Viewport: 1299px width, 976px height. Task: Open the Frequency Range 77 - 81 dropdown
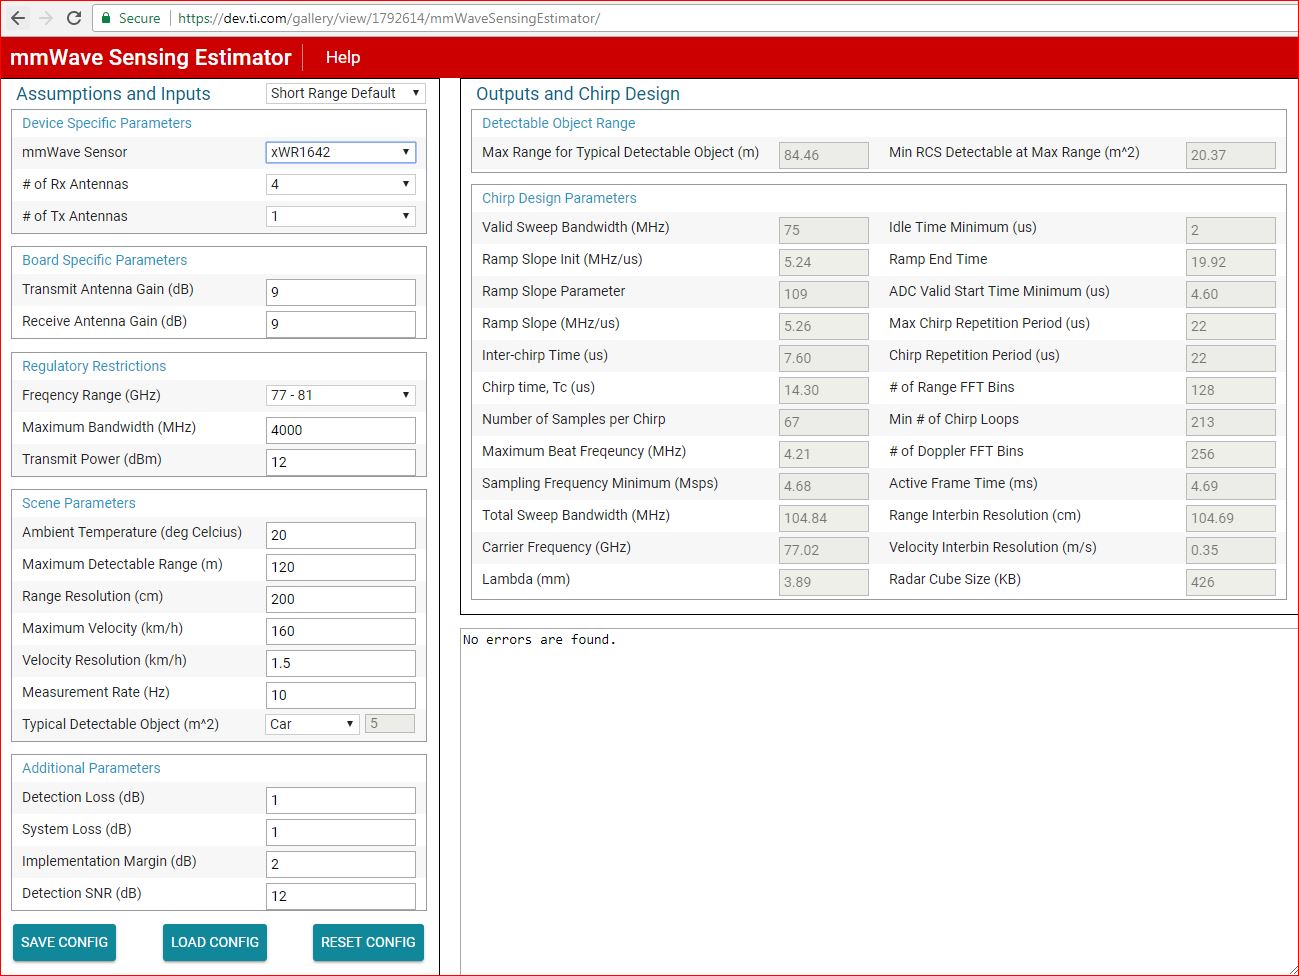pyautogui.click(x=341, y=395)
